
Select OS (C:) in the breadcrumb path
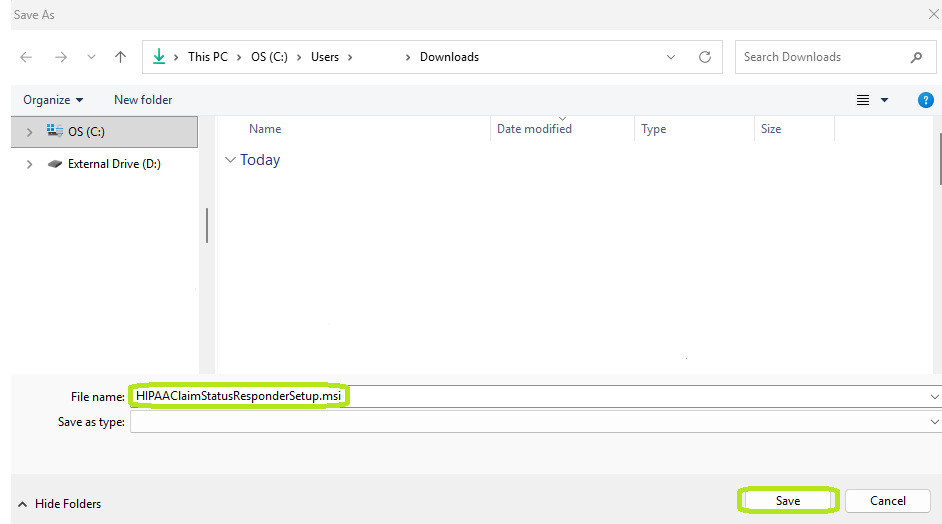point(269,57)
